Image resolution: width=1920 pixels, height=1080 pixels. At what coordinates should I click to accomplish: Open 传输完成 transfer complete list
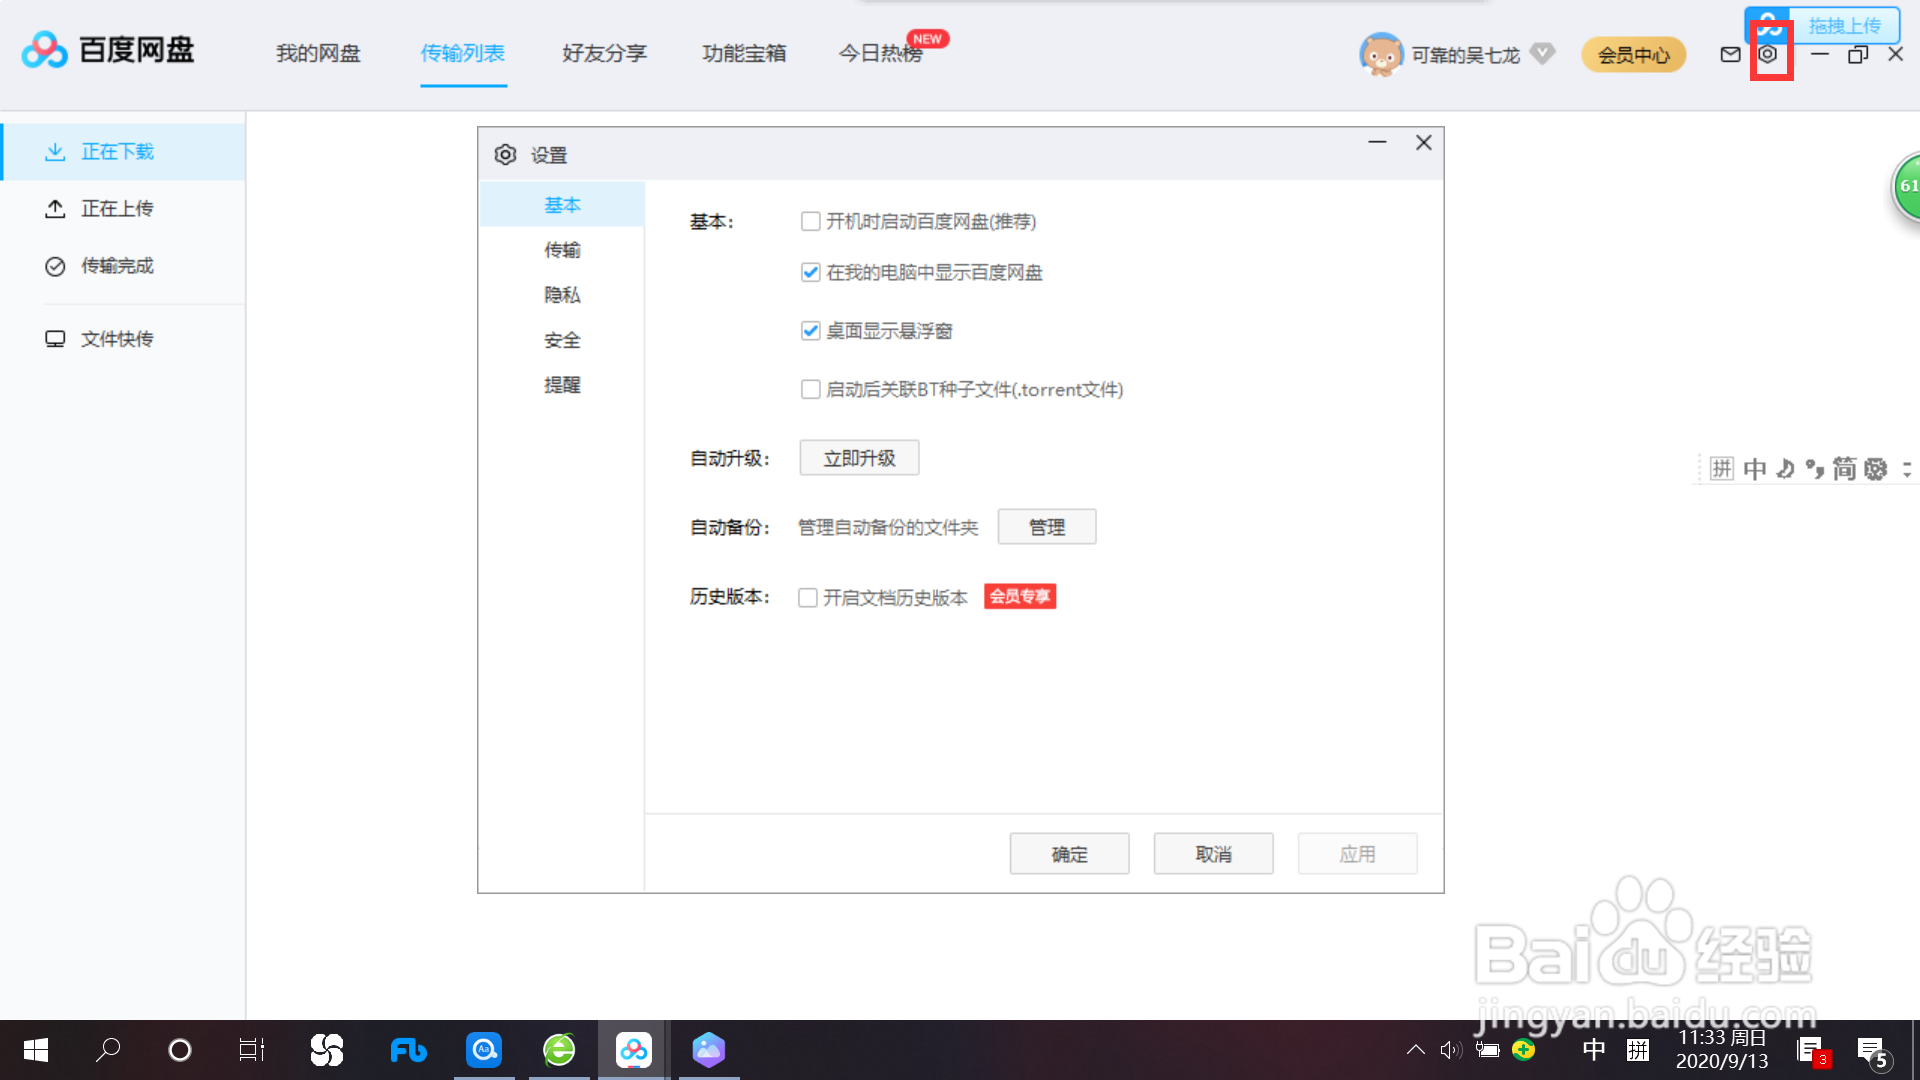(117, 266)
